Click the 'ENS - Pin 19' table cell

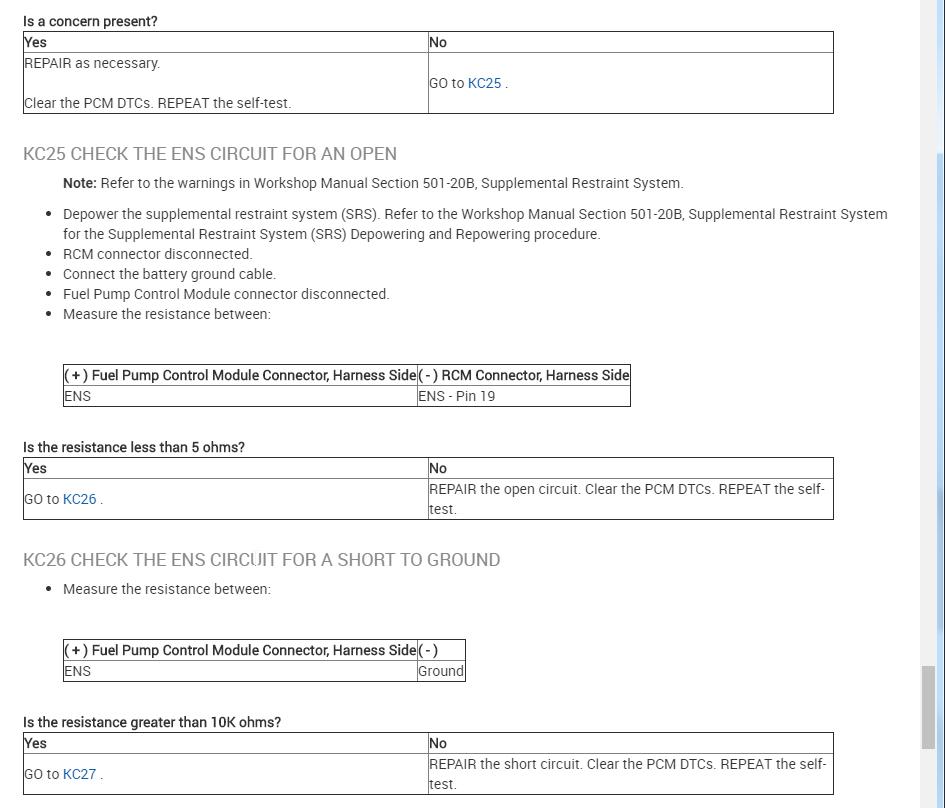pos(457,396)
